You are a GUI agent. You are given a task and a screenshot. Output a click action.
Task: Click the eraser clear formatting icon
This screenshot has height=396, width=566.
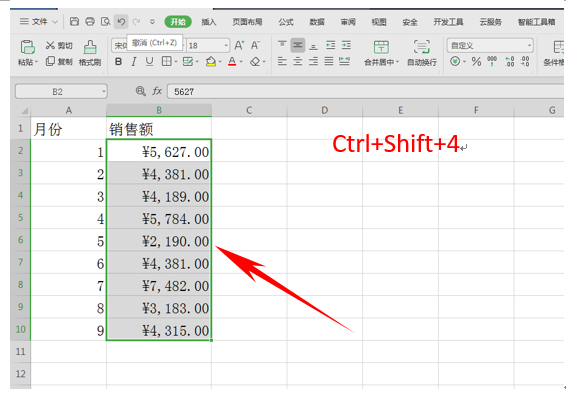(255, 62)
